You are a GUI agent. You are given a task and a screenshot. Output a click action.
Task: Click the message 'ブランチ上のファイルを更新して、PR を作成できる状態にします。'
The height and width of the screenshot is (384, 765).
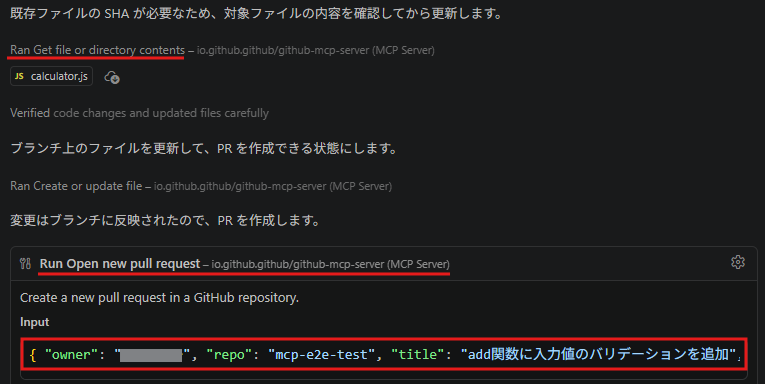204,148
